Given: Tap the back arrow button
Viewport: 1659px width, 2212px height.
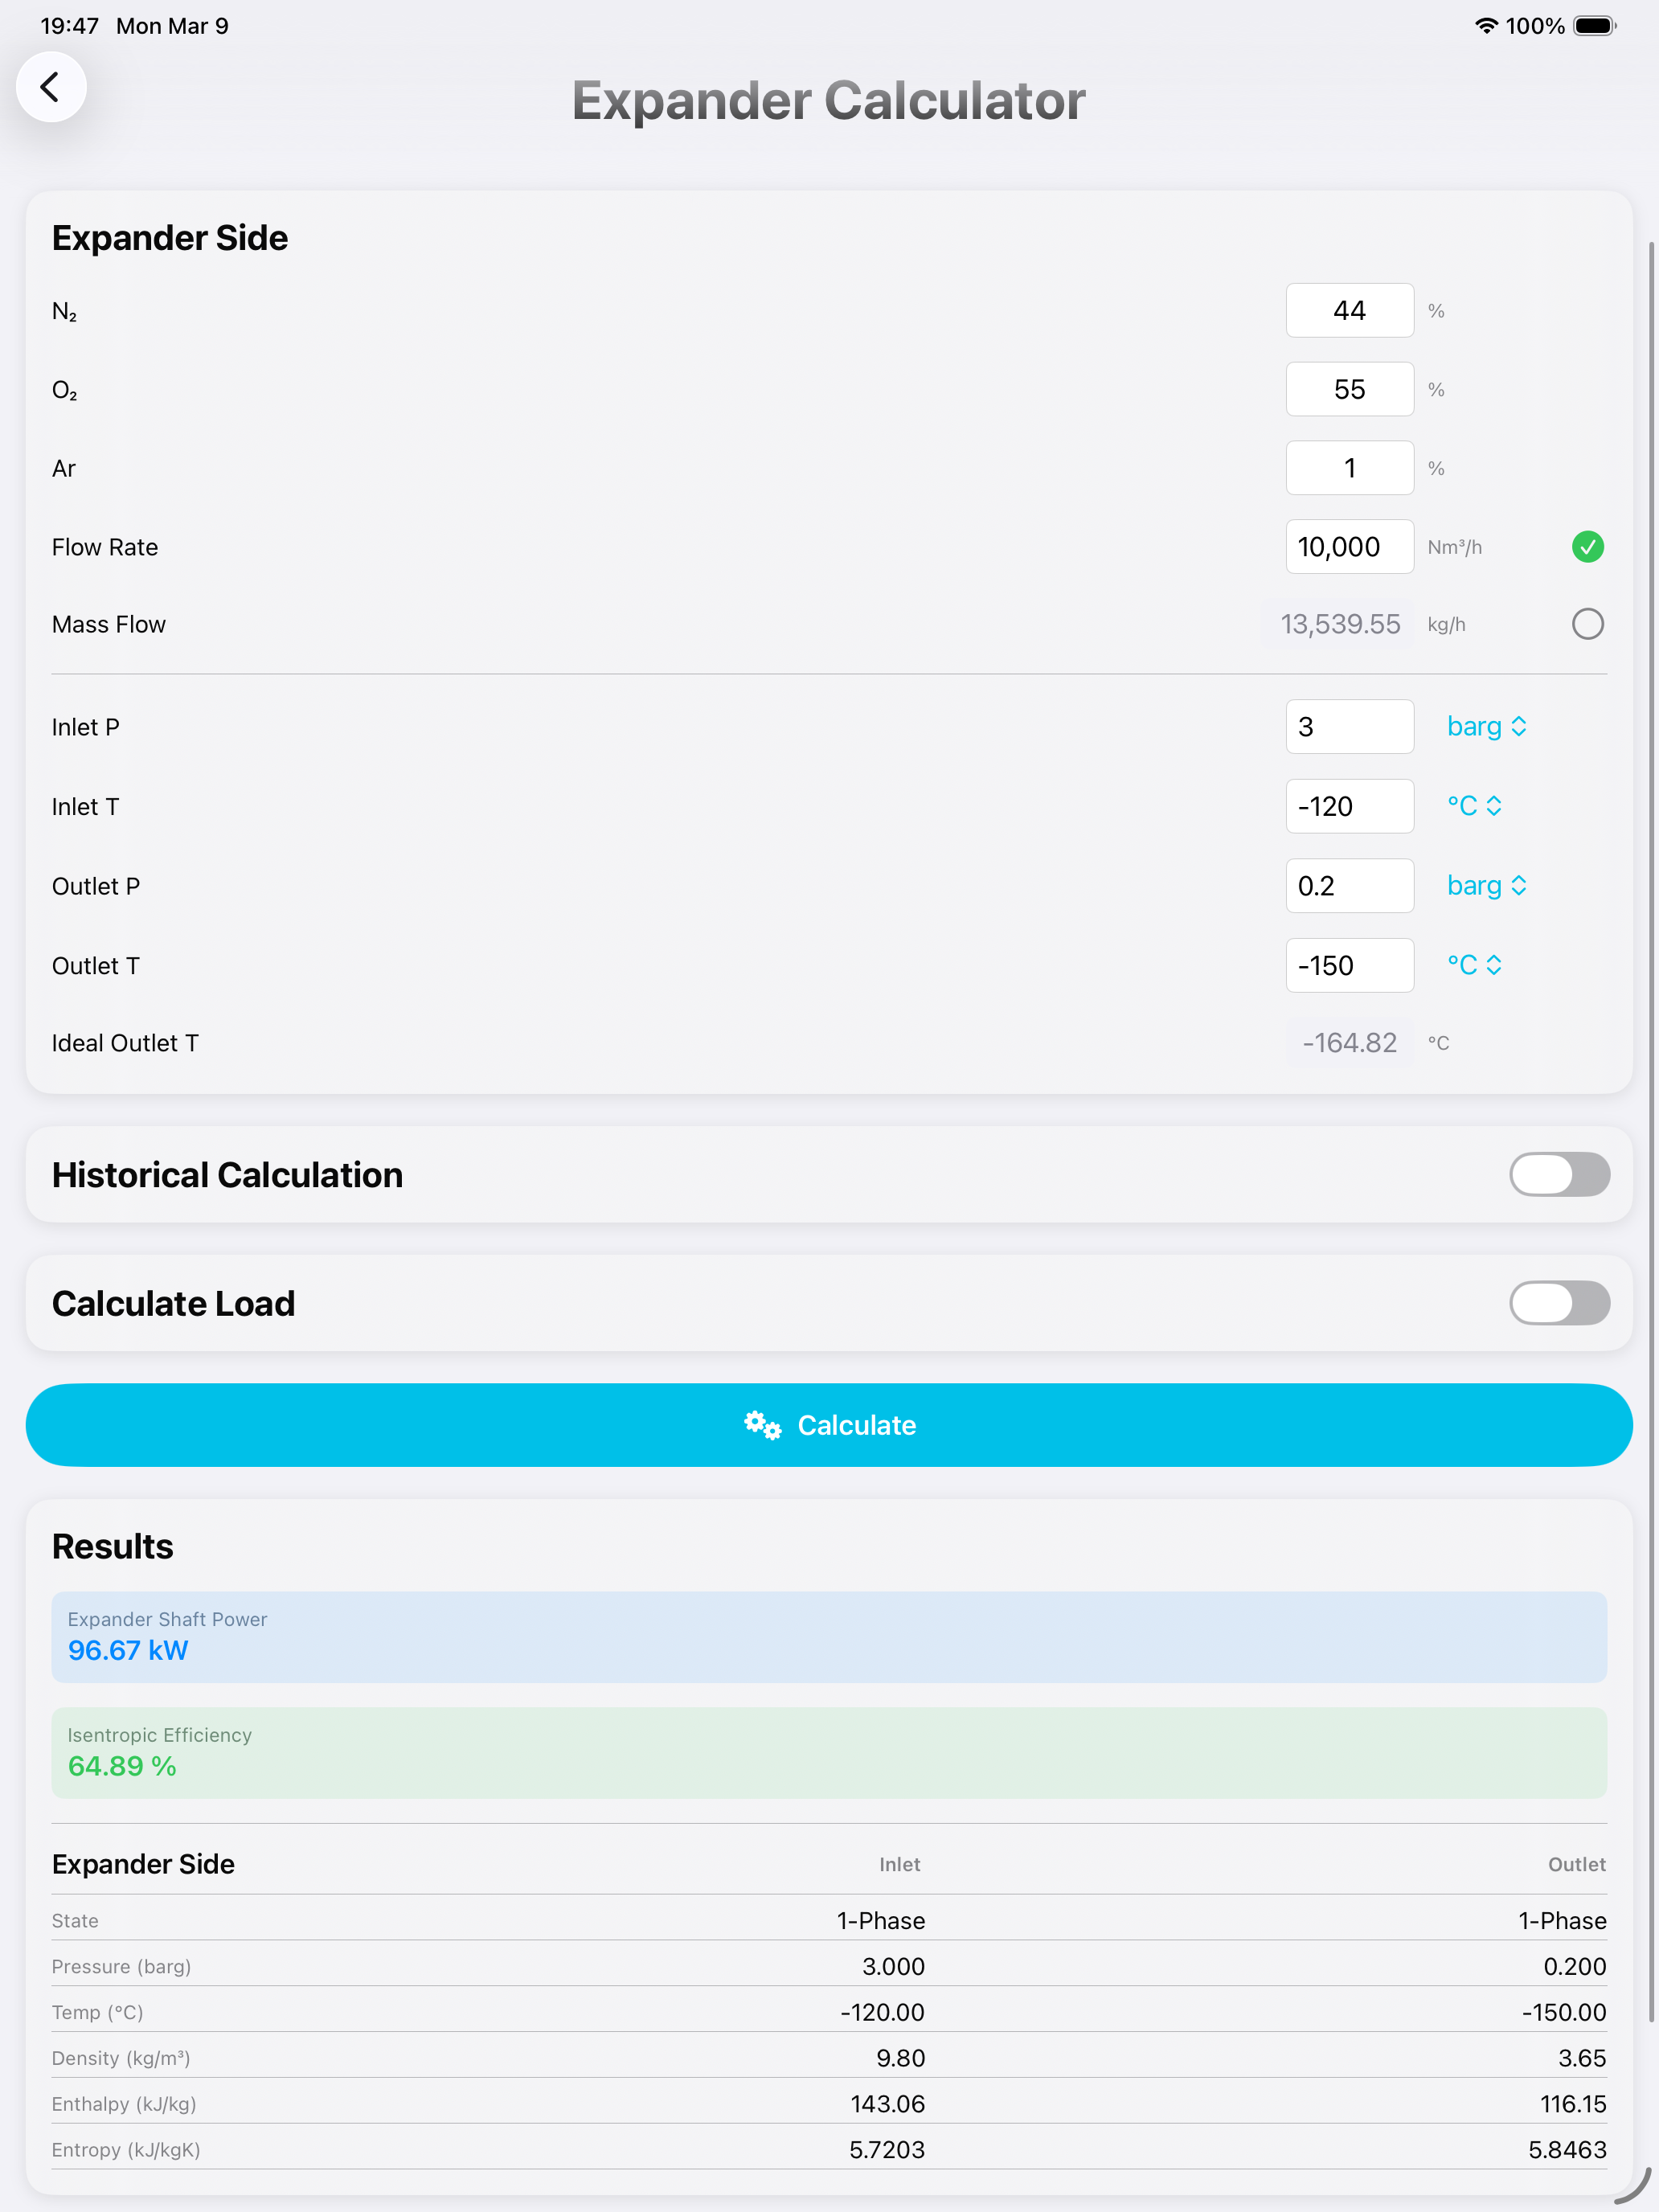Looking at the screenshot, I should (x=50, y=87).
